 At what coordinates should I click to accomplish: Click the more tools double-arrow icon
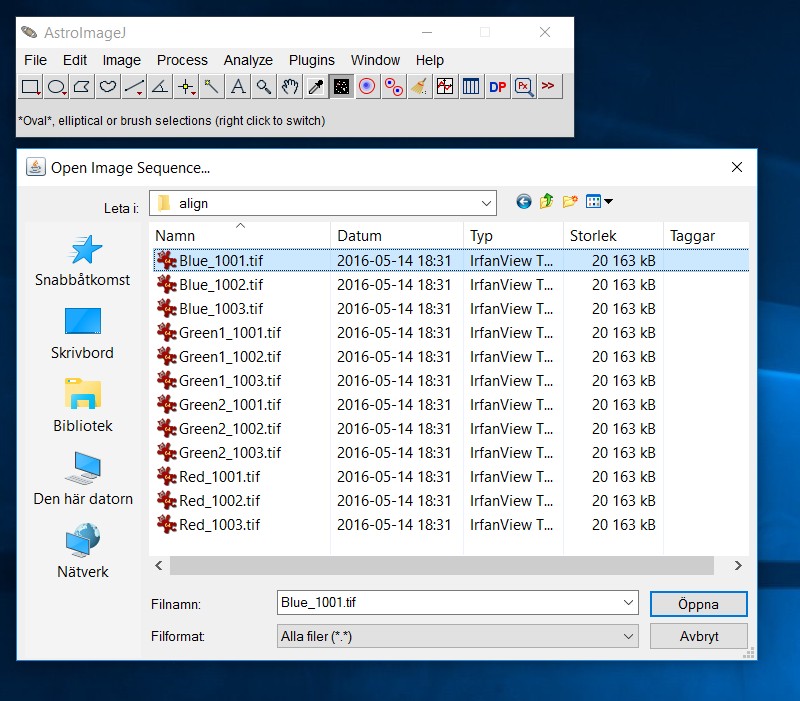[x=549, y=86]
